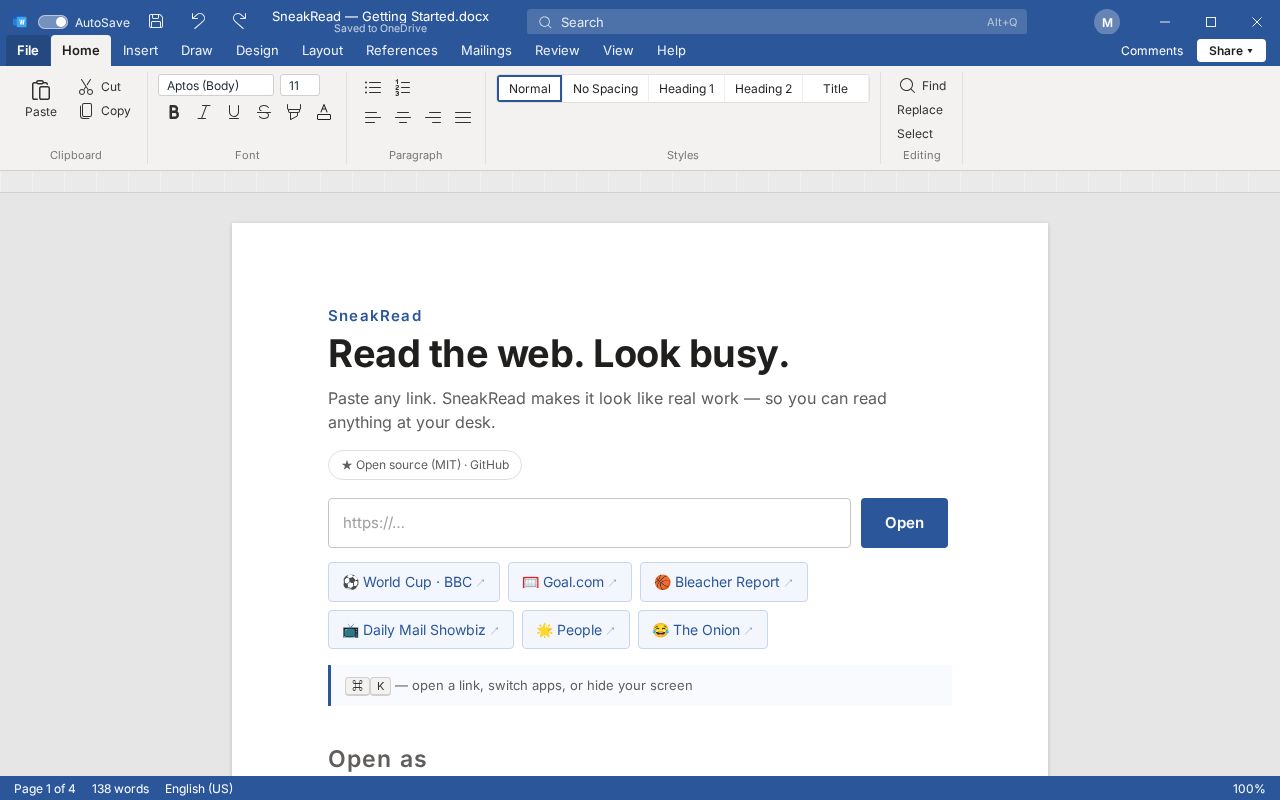Apply strikethrough formatting
This screenshot has width=1280, height=800.
coord(264,113)
